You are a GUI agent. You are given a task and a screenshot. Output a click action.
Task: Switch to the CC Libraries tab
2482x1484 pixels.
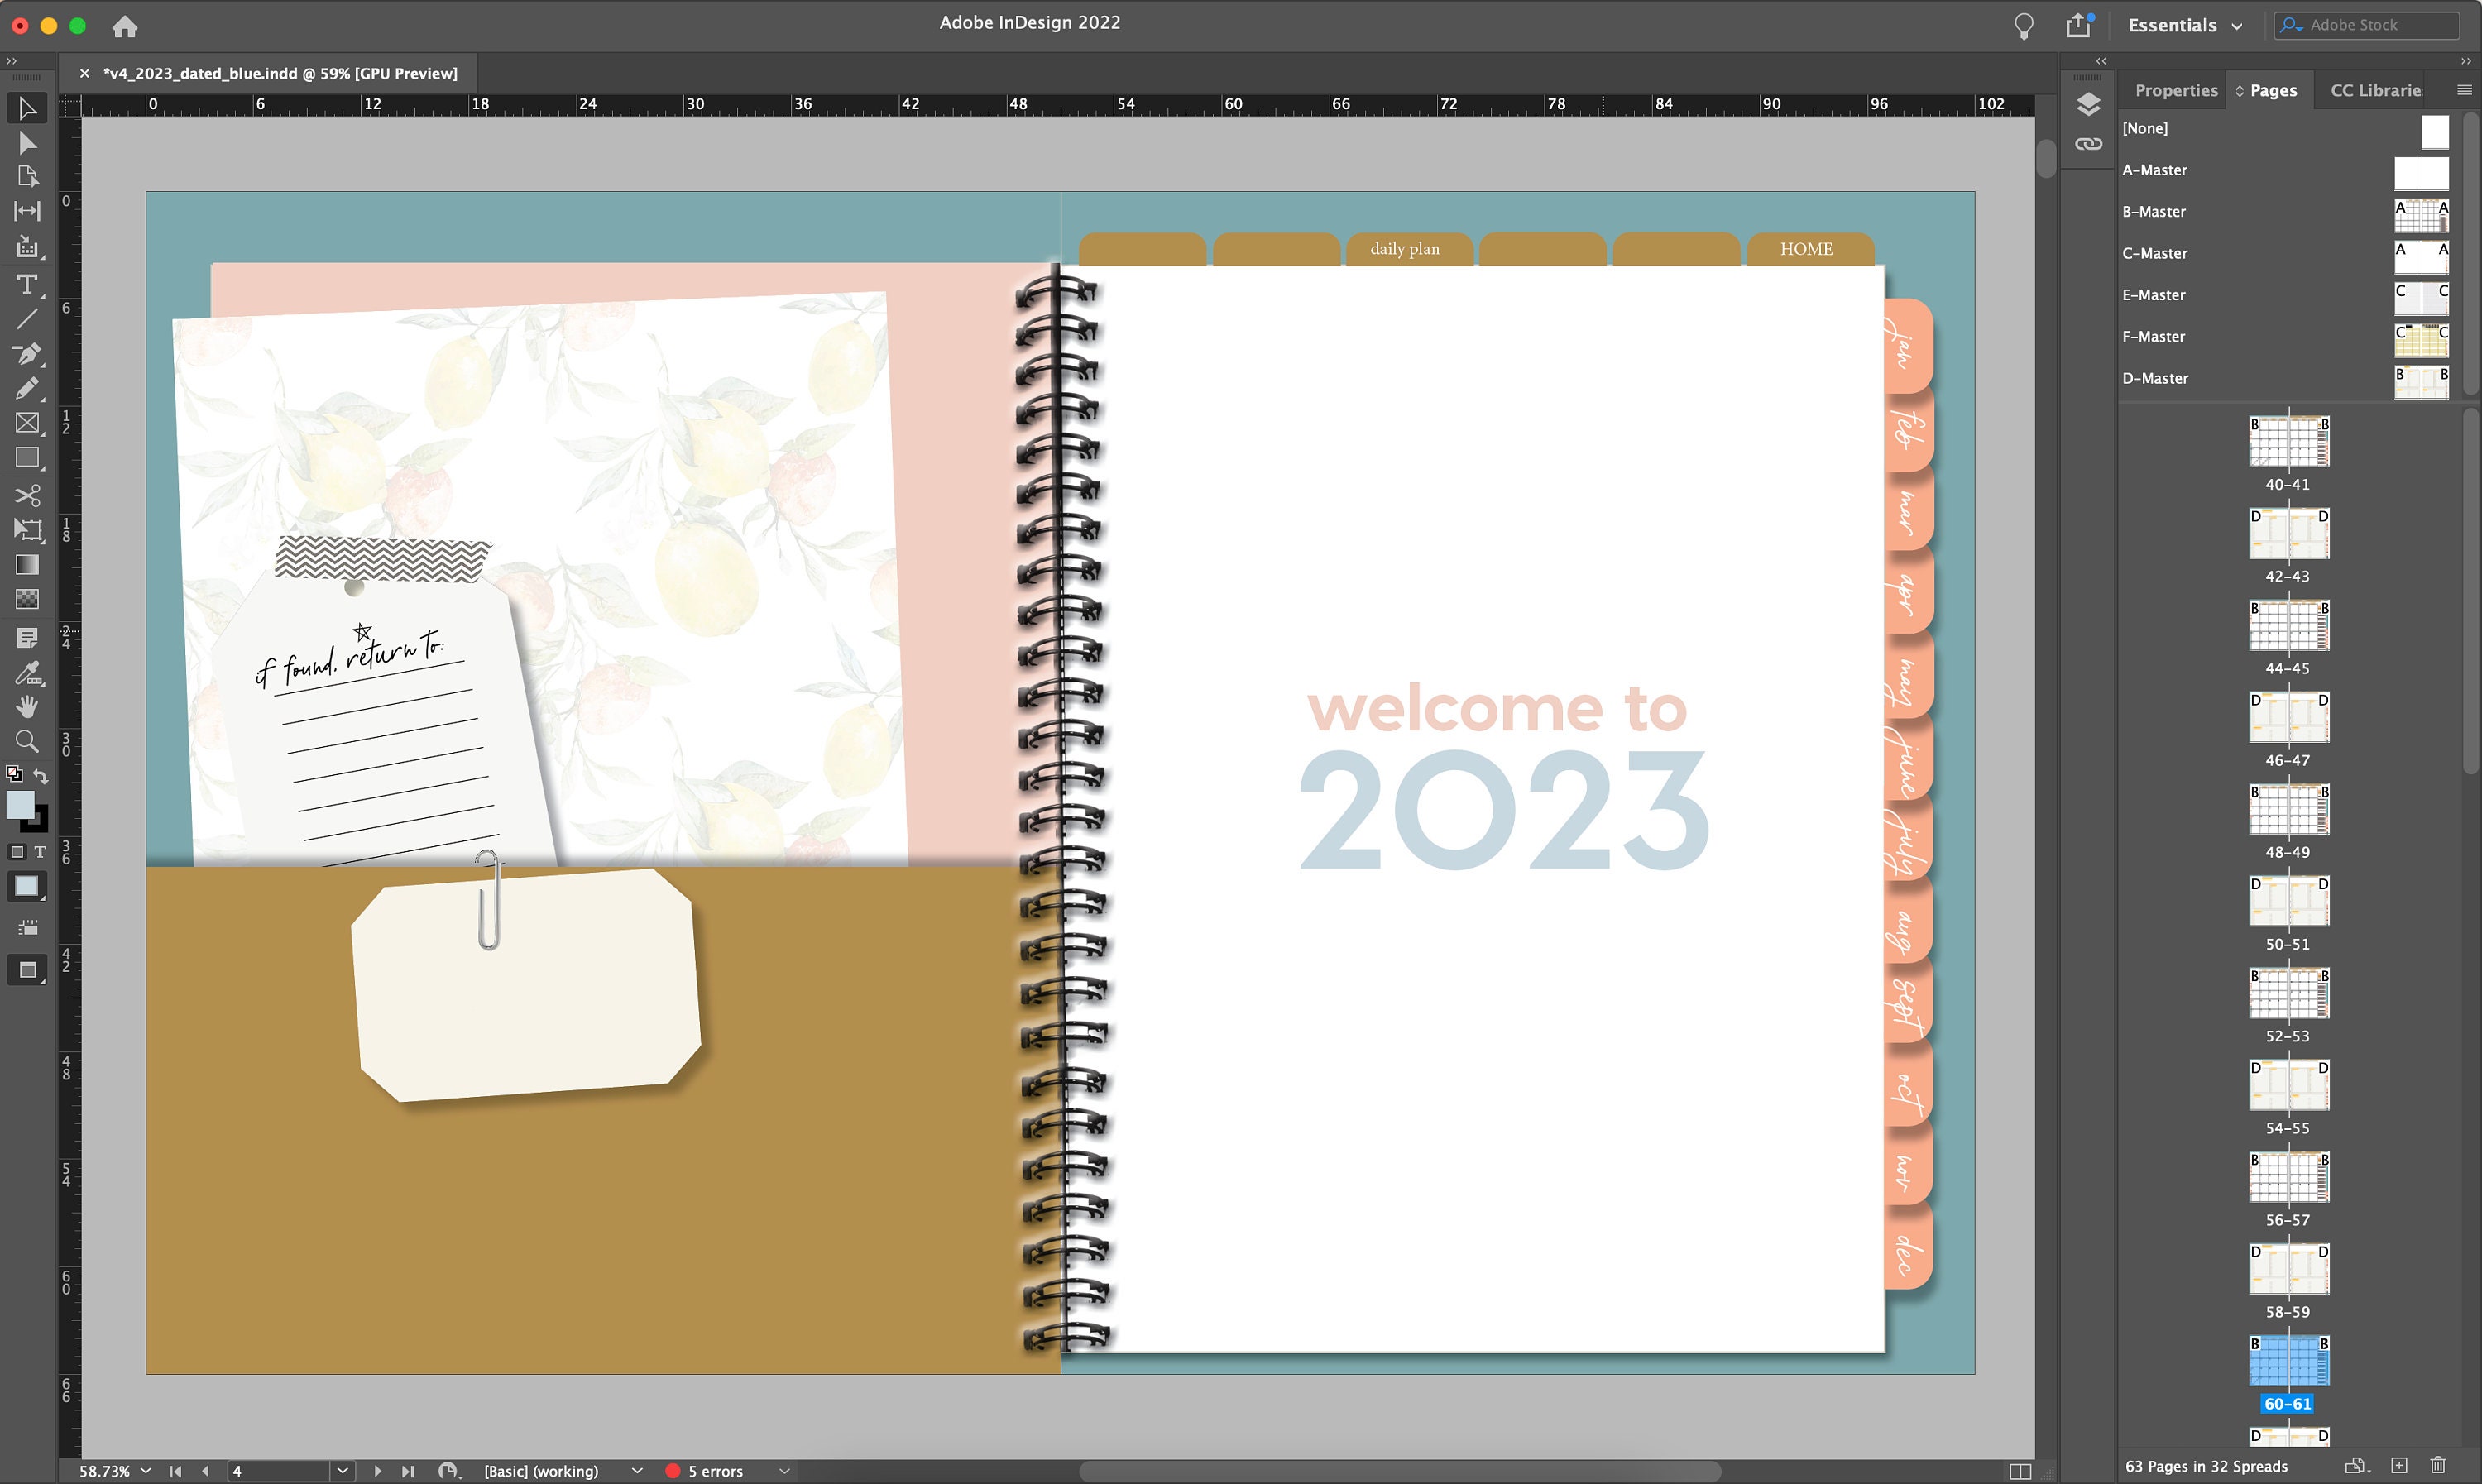pyautogui.click(x=2375, y=90)
